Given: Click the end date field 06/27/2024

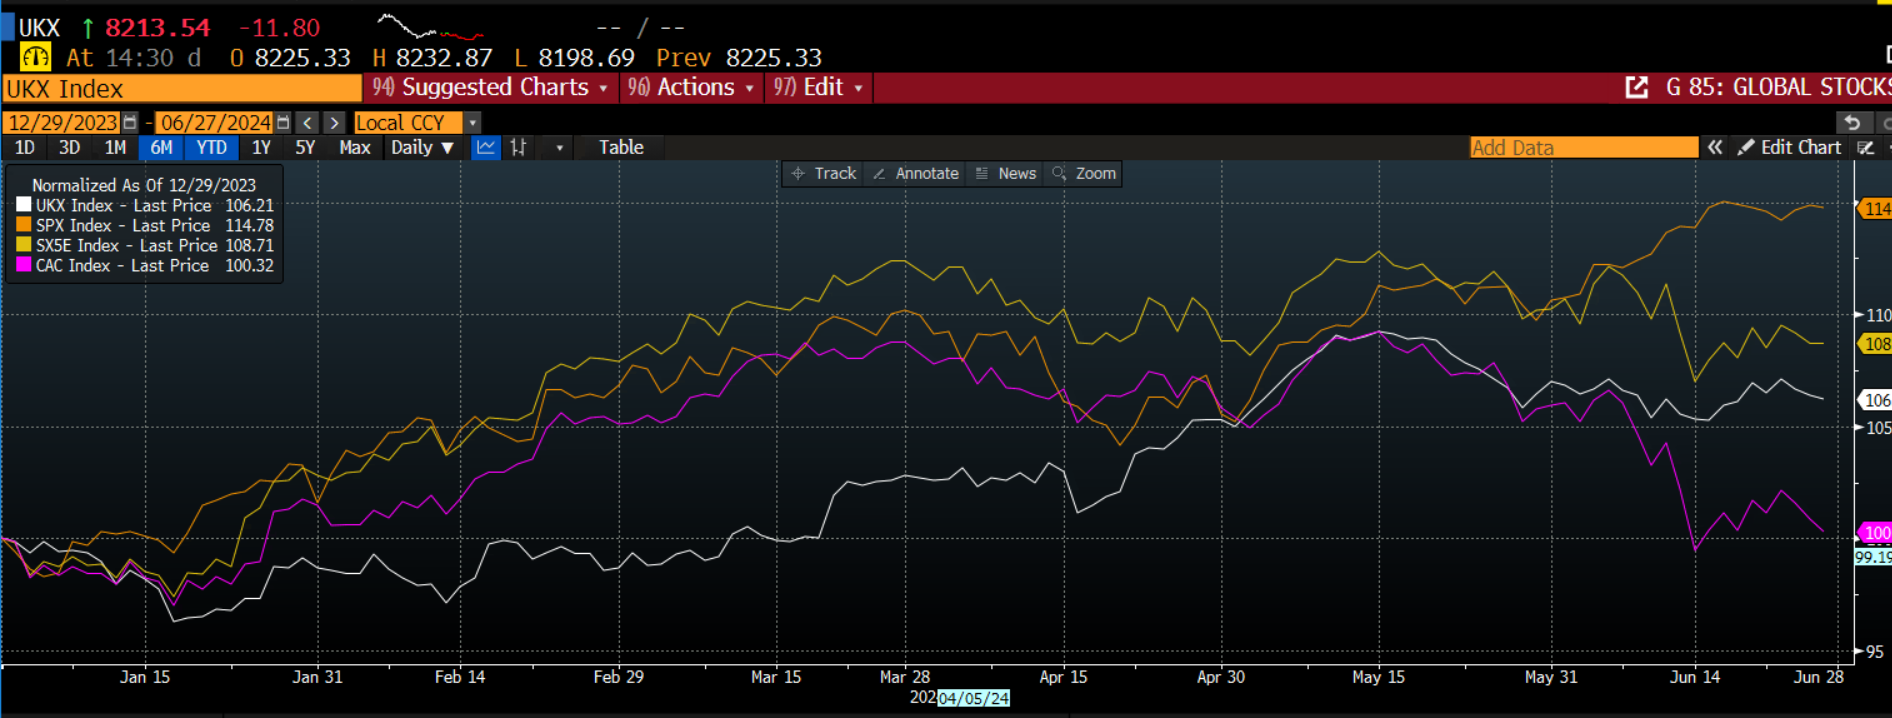Looking at the screenshot, I should pos(215,122).
